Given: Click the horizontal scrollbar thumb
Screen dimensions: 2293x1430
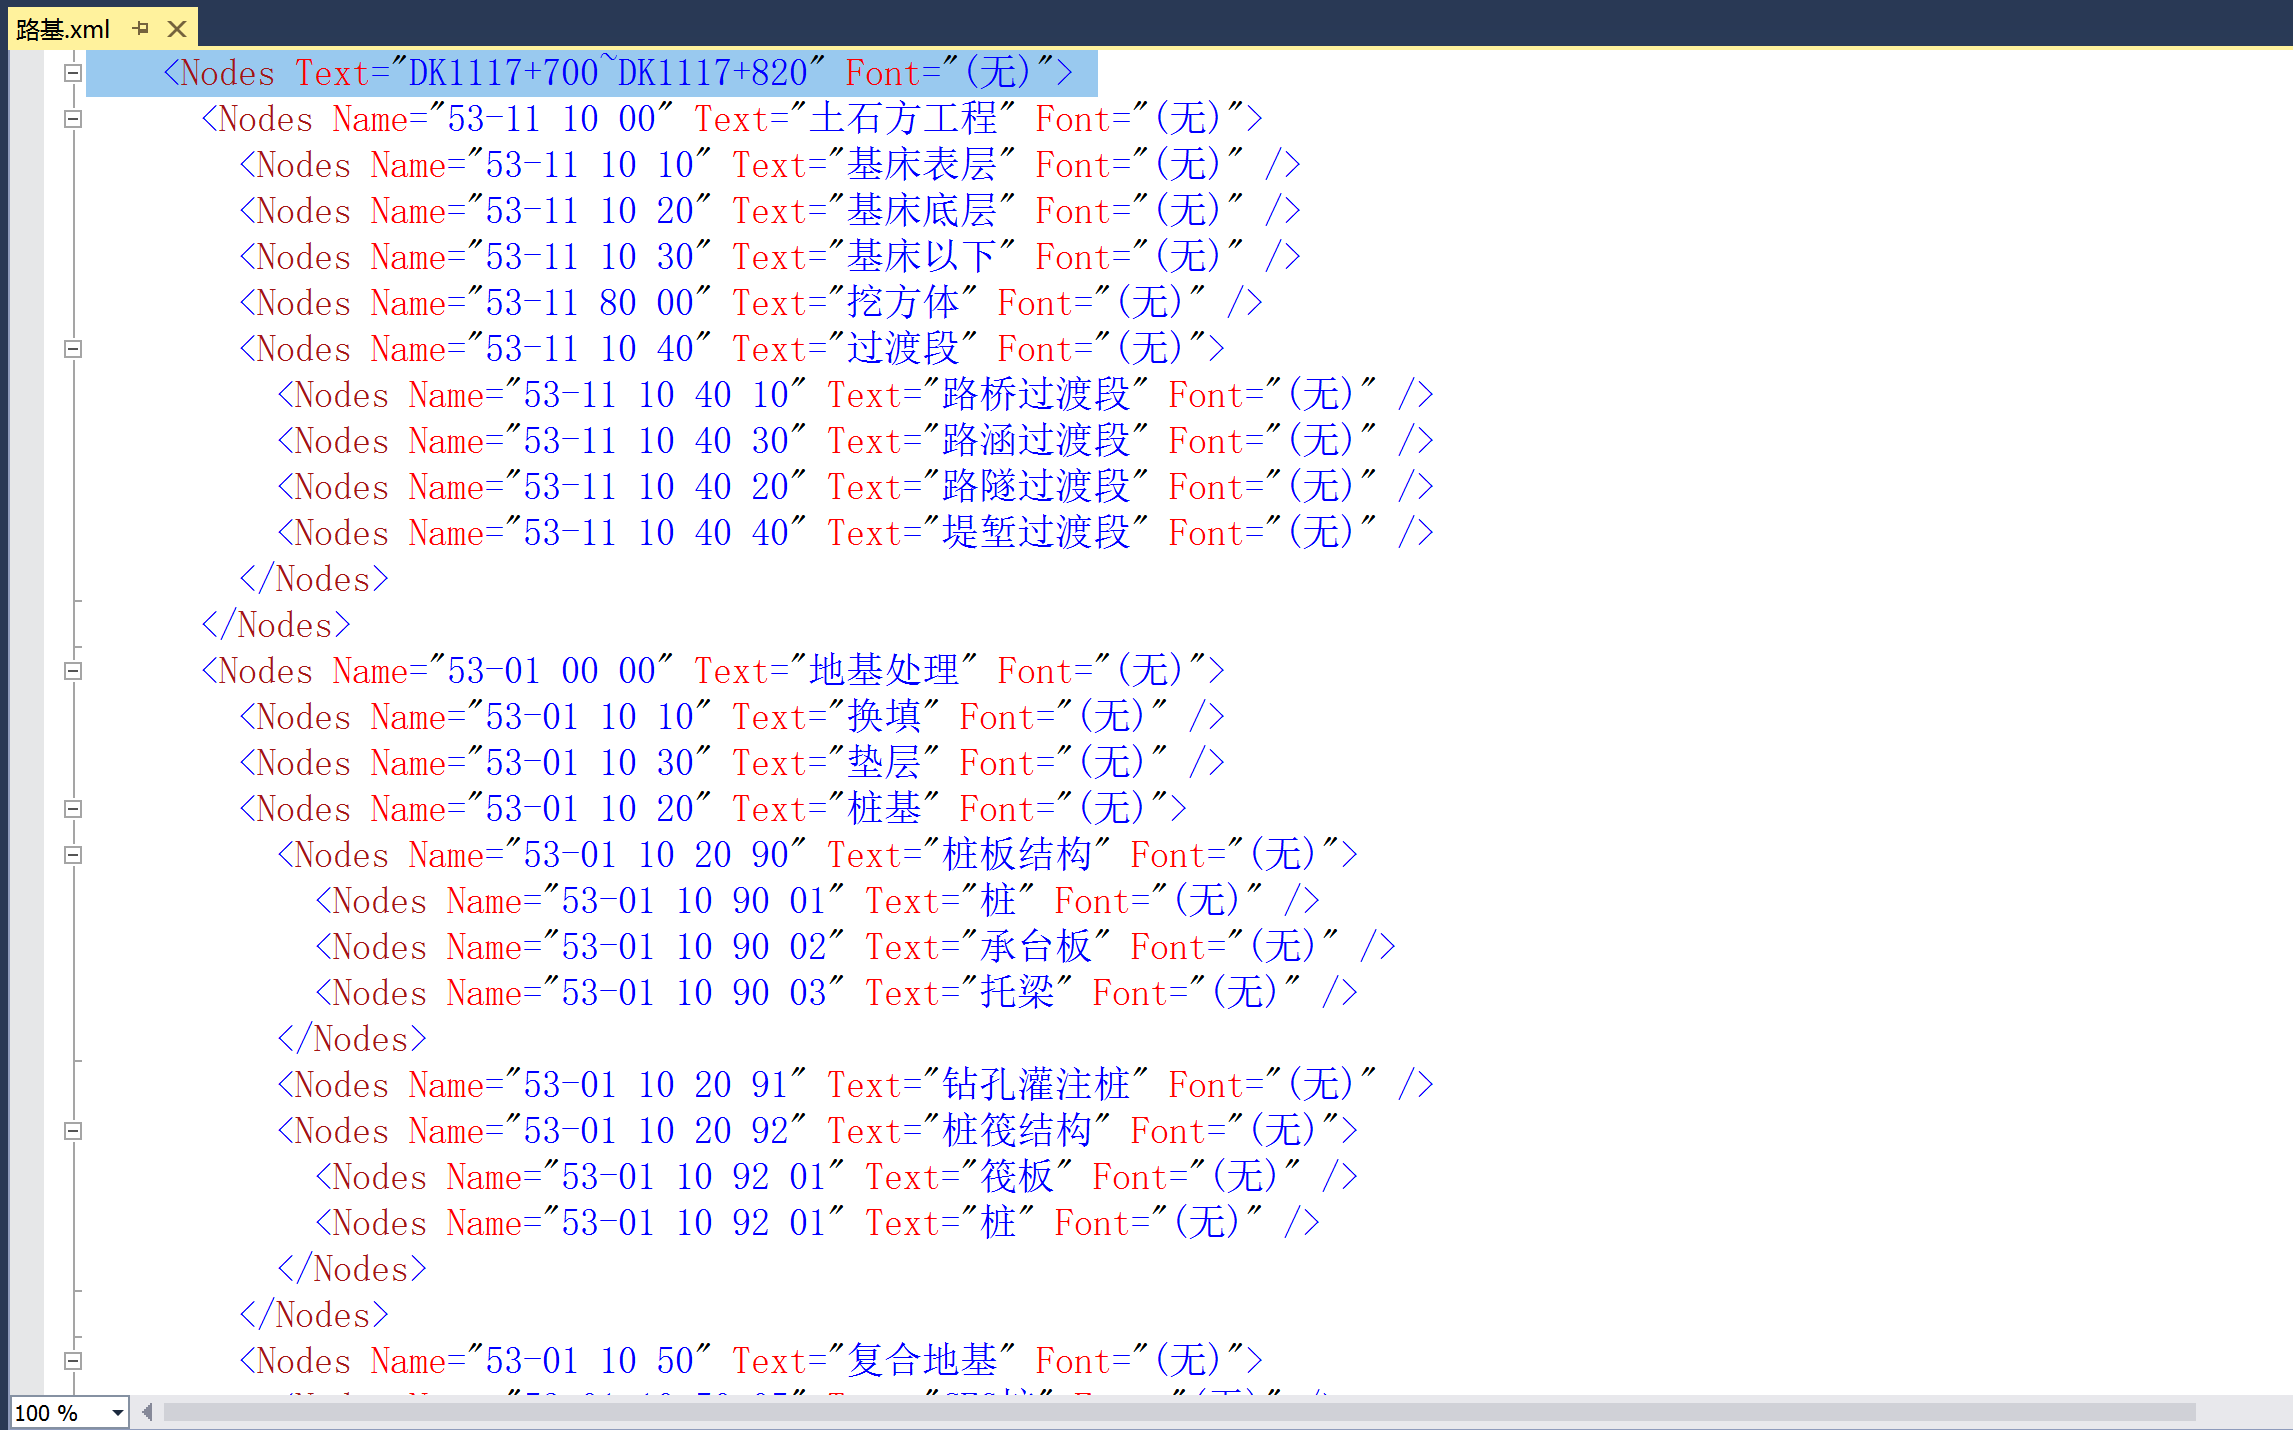Looking at the screenshot, I should tap(1178, 1412).
